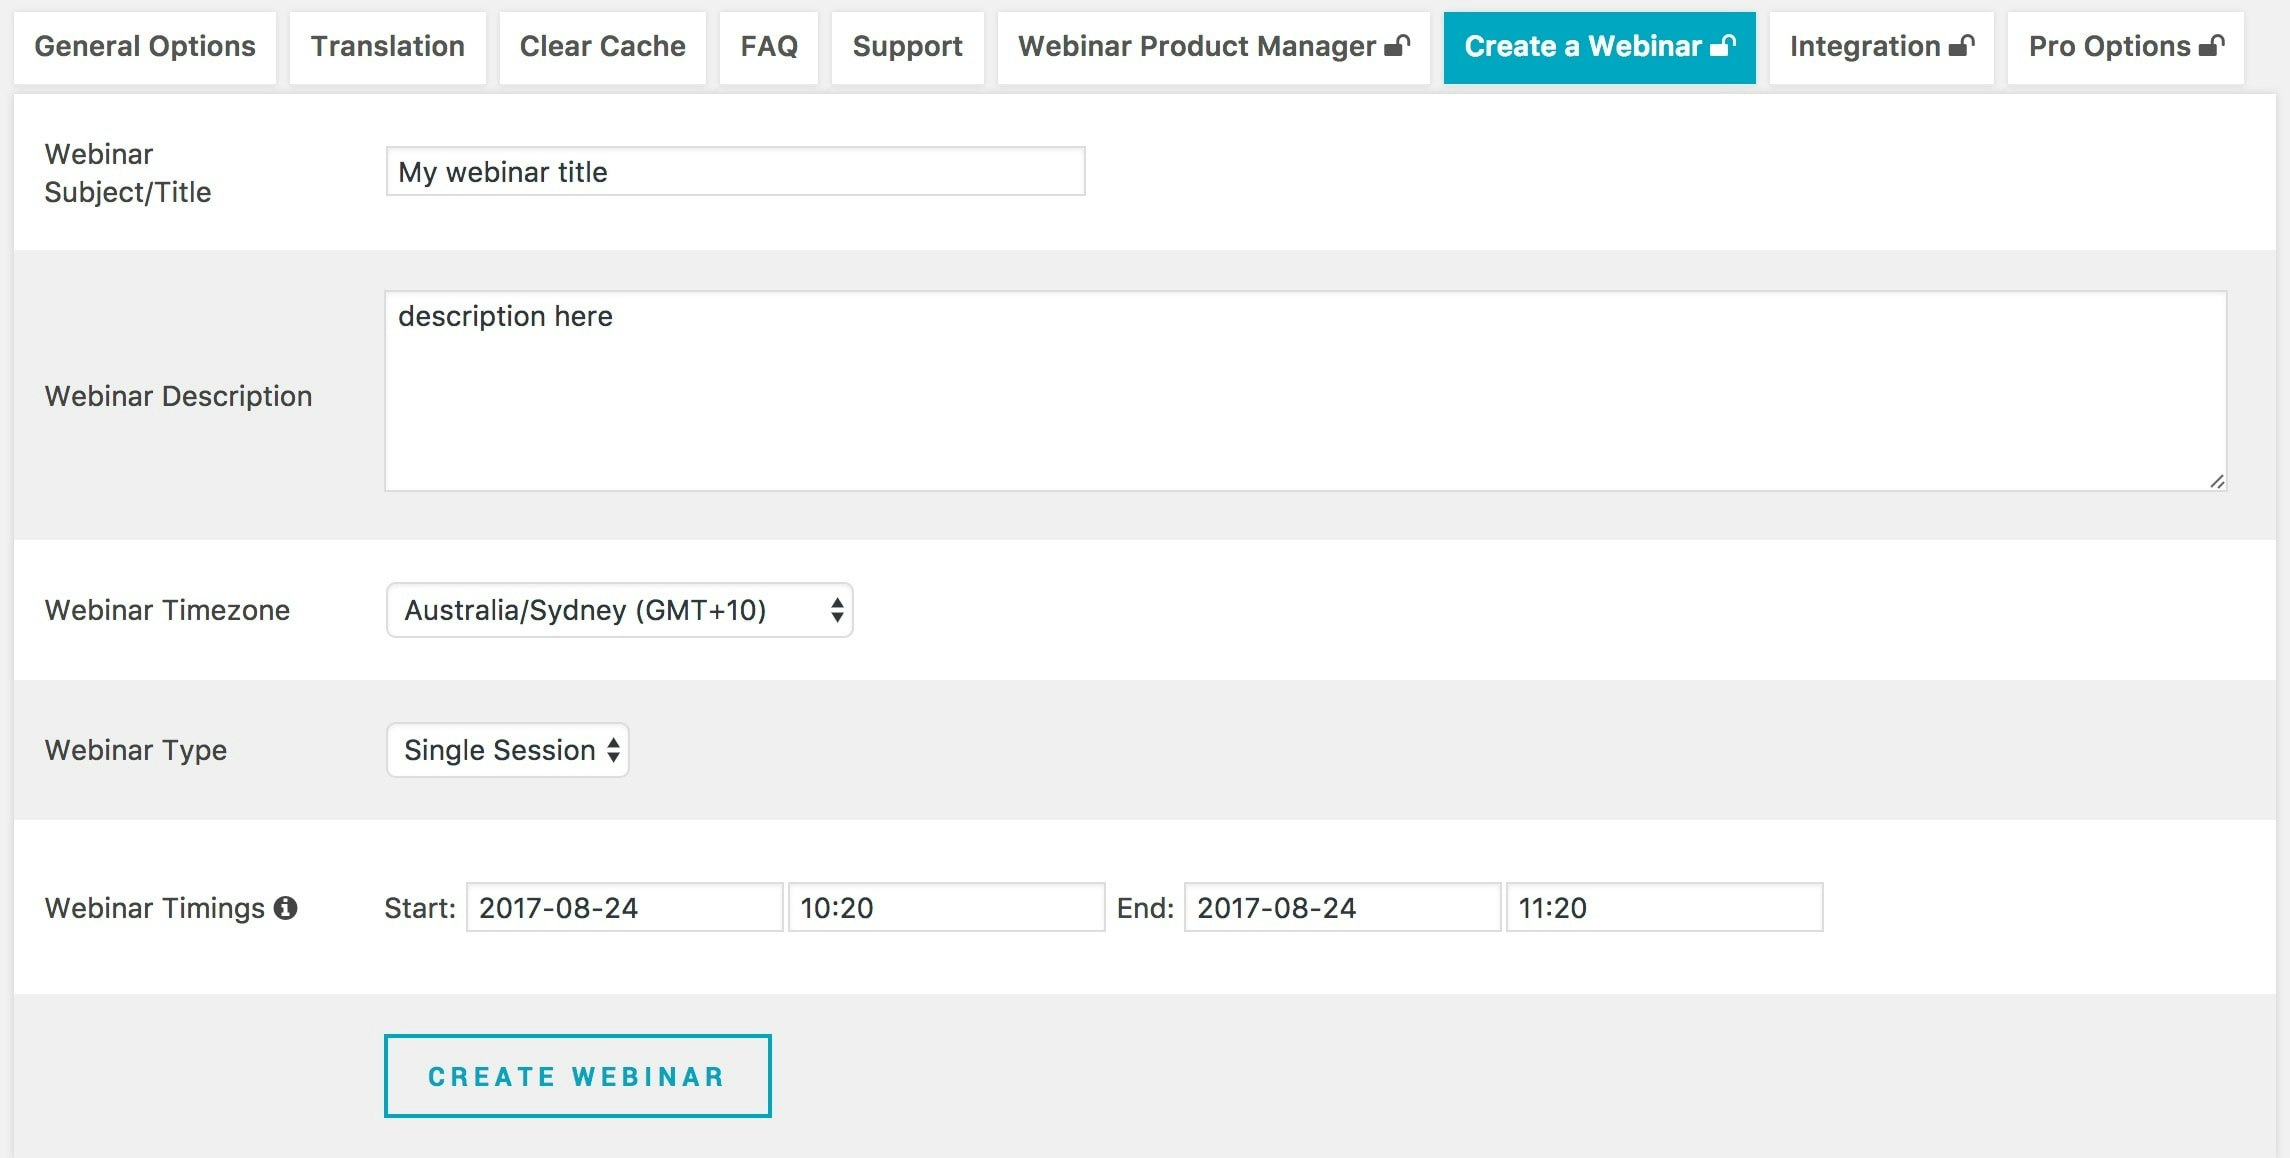
Task: Click the start date field showing 2017-08-24
Action: [623, 908]
